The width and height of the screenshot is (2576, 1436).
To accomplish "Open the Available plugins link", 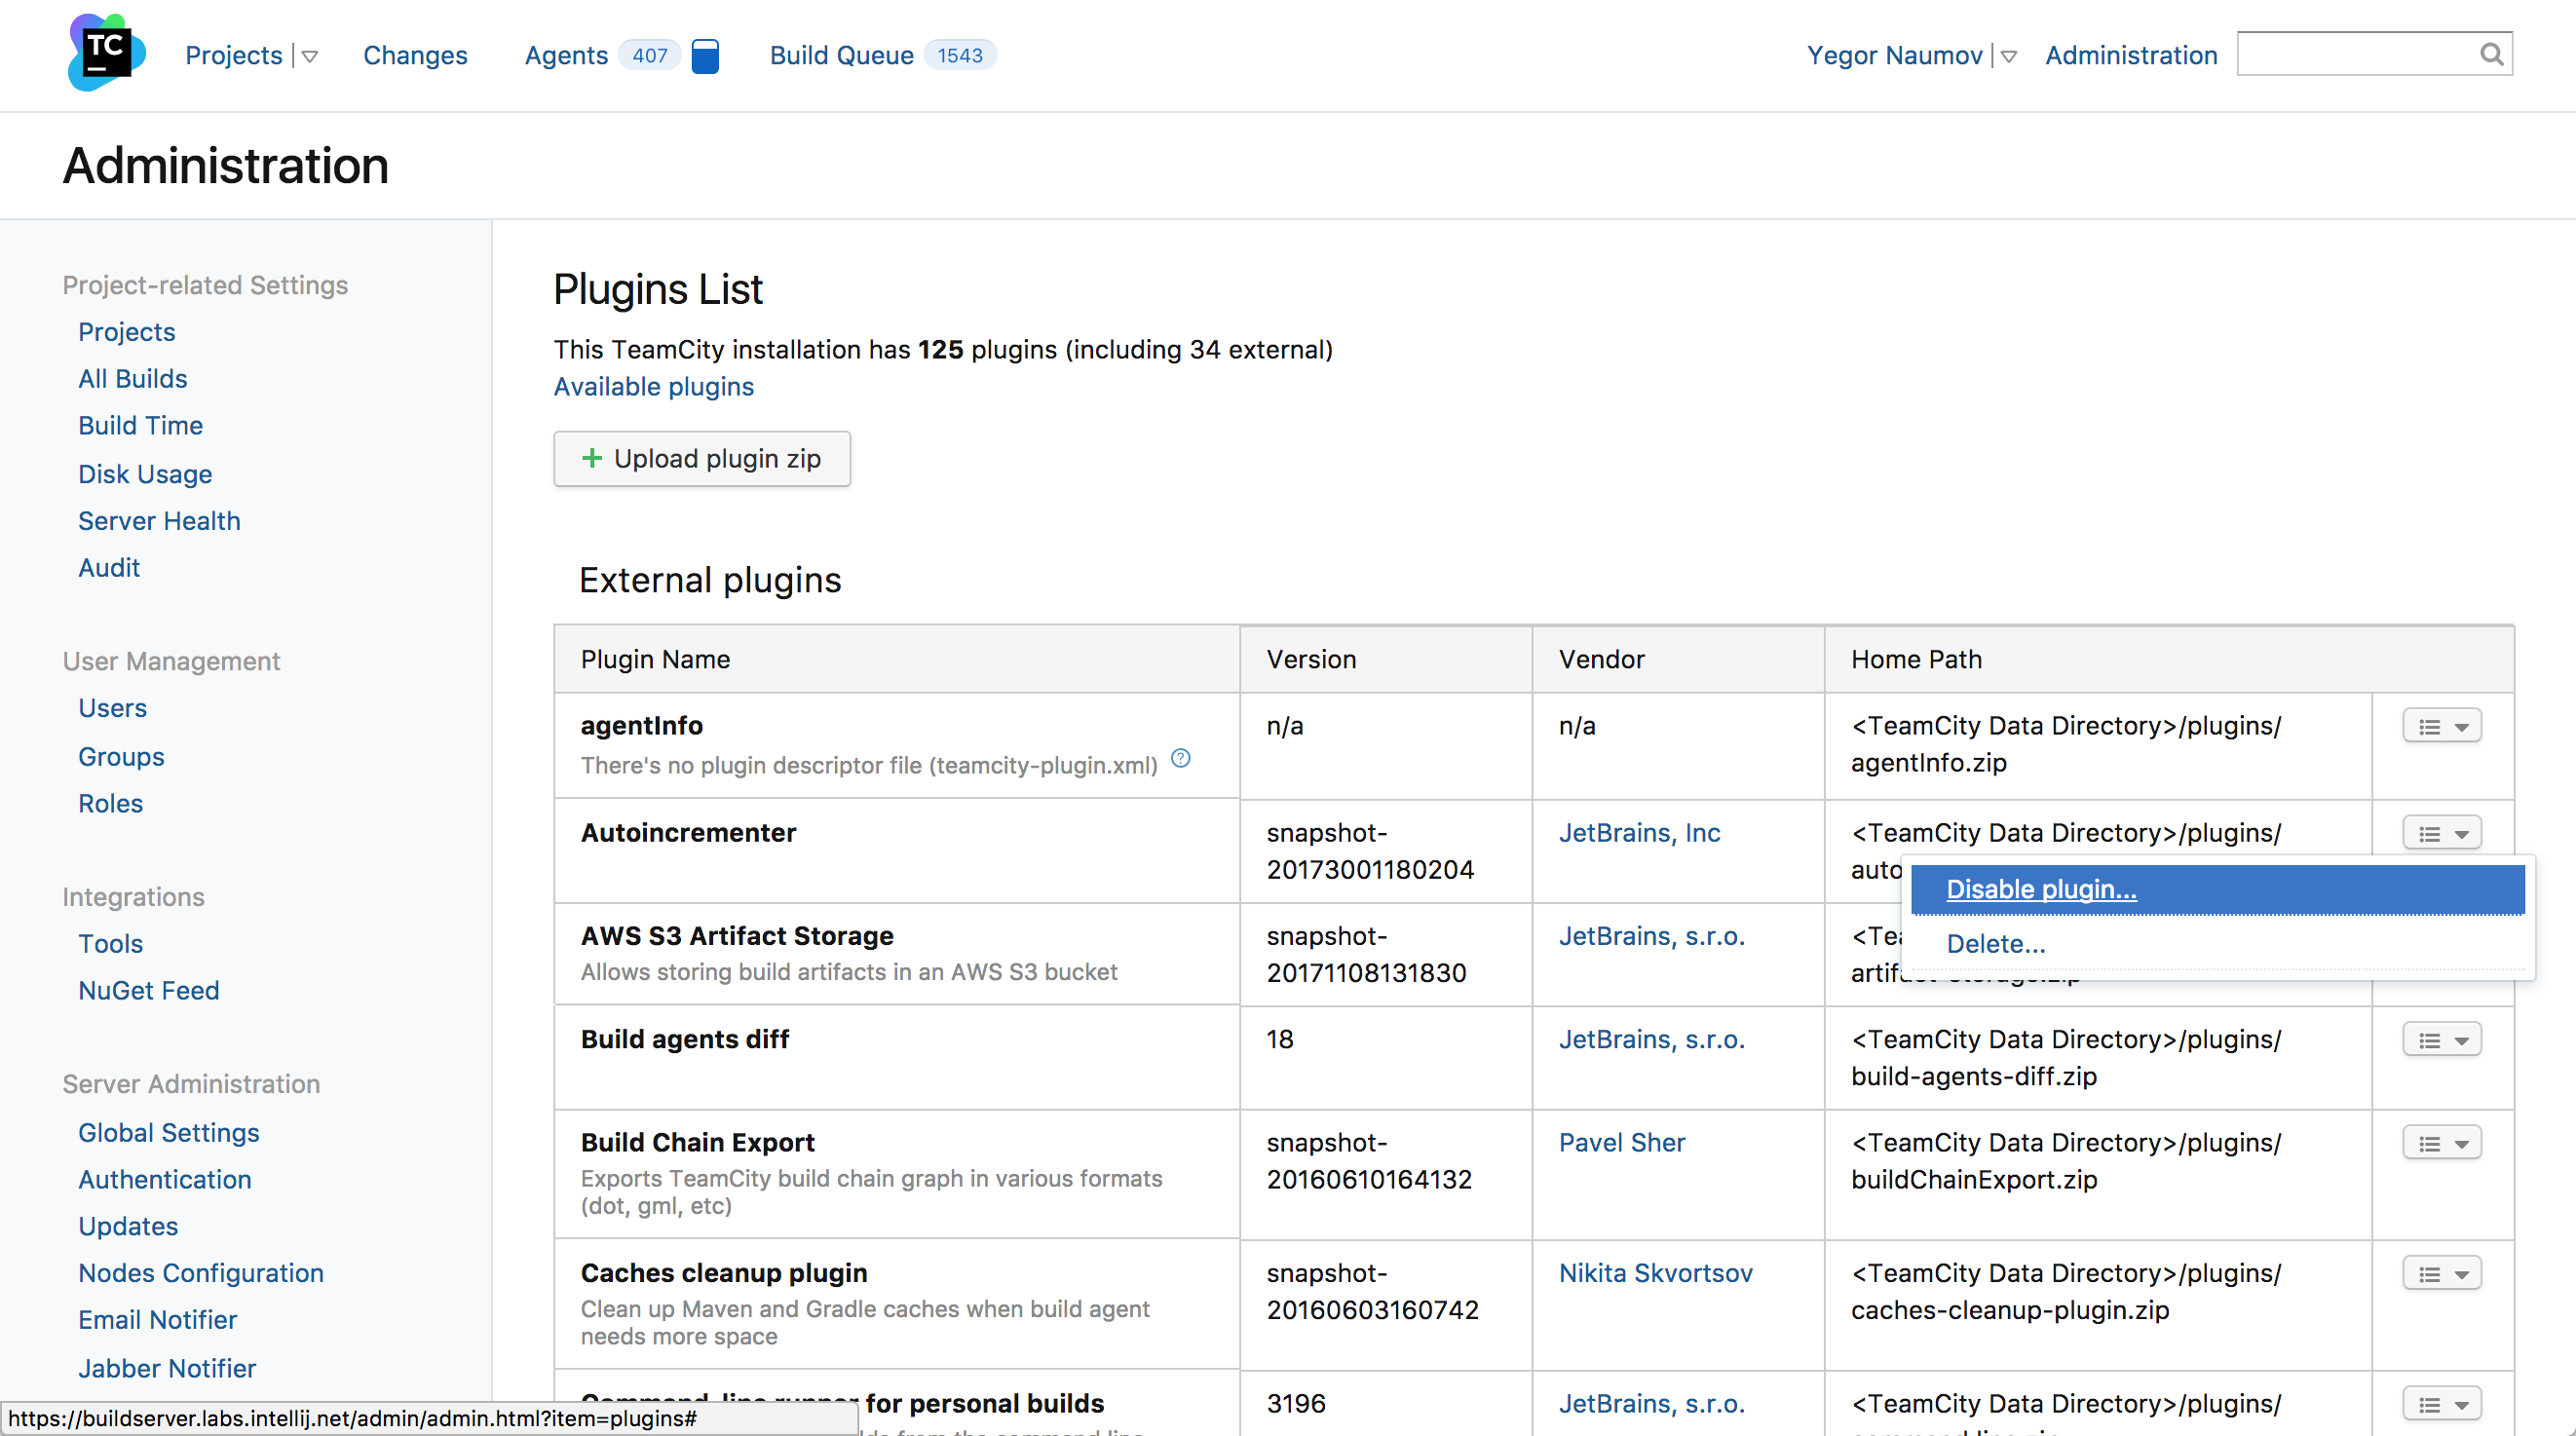I will 653,387.
